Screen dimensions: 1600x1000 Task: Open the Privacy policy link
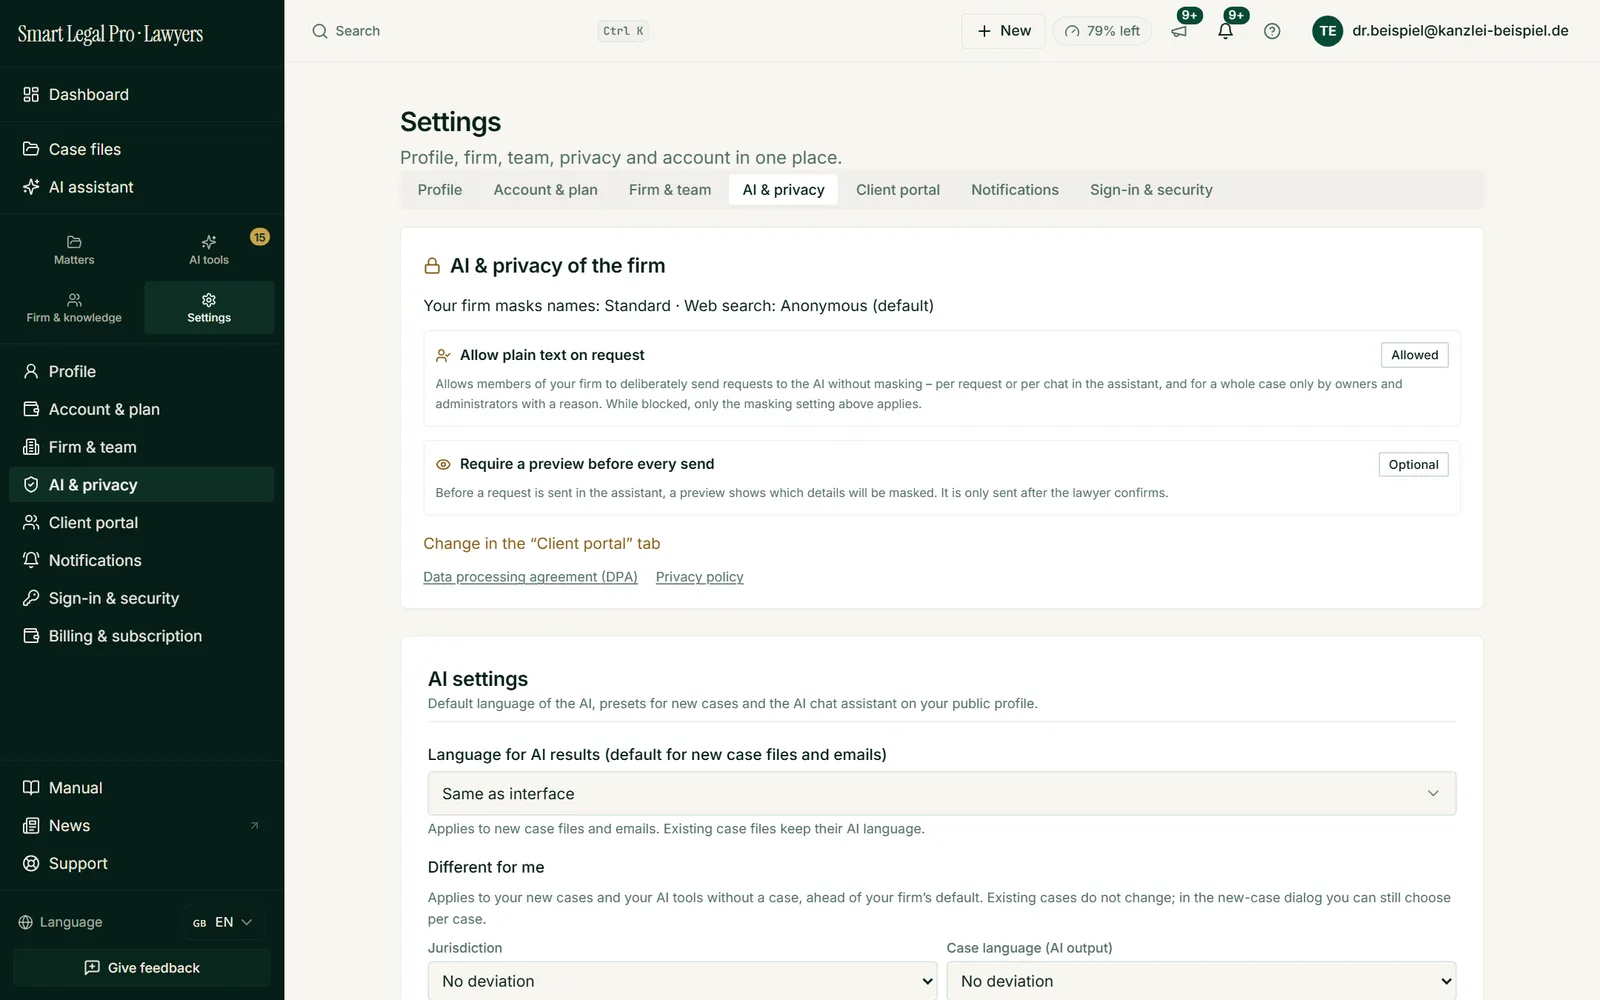700,577
